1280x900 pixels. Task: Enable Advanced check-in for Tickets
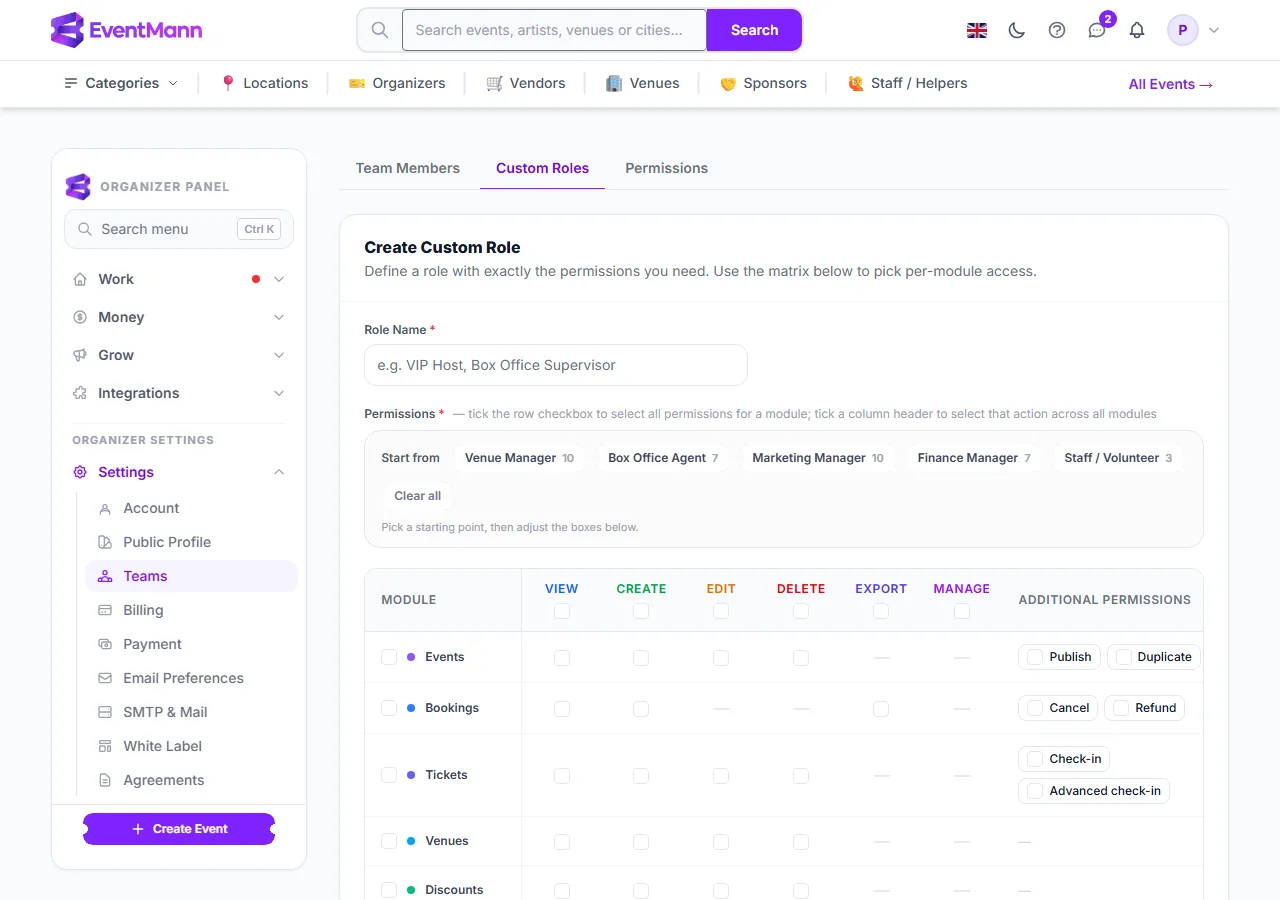(x=1094, y=791)
